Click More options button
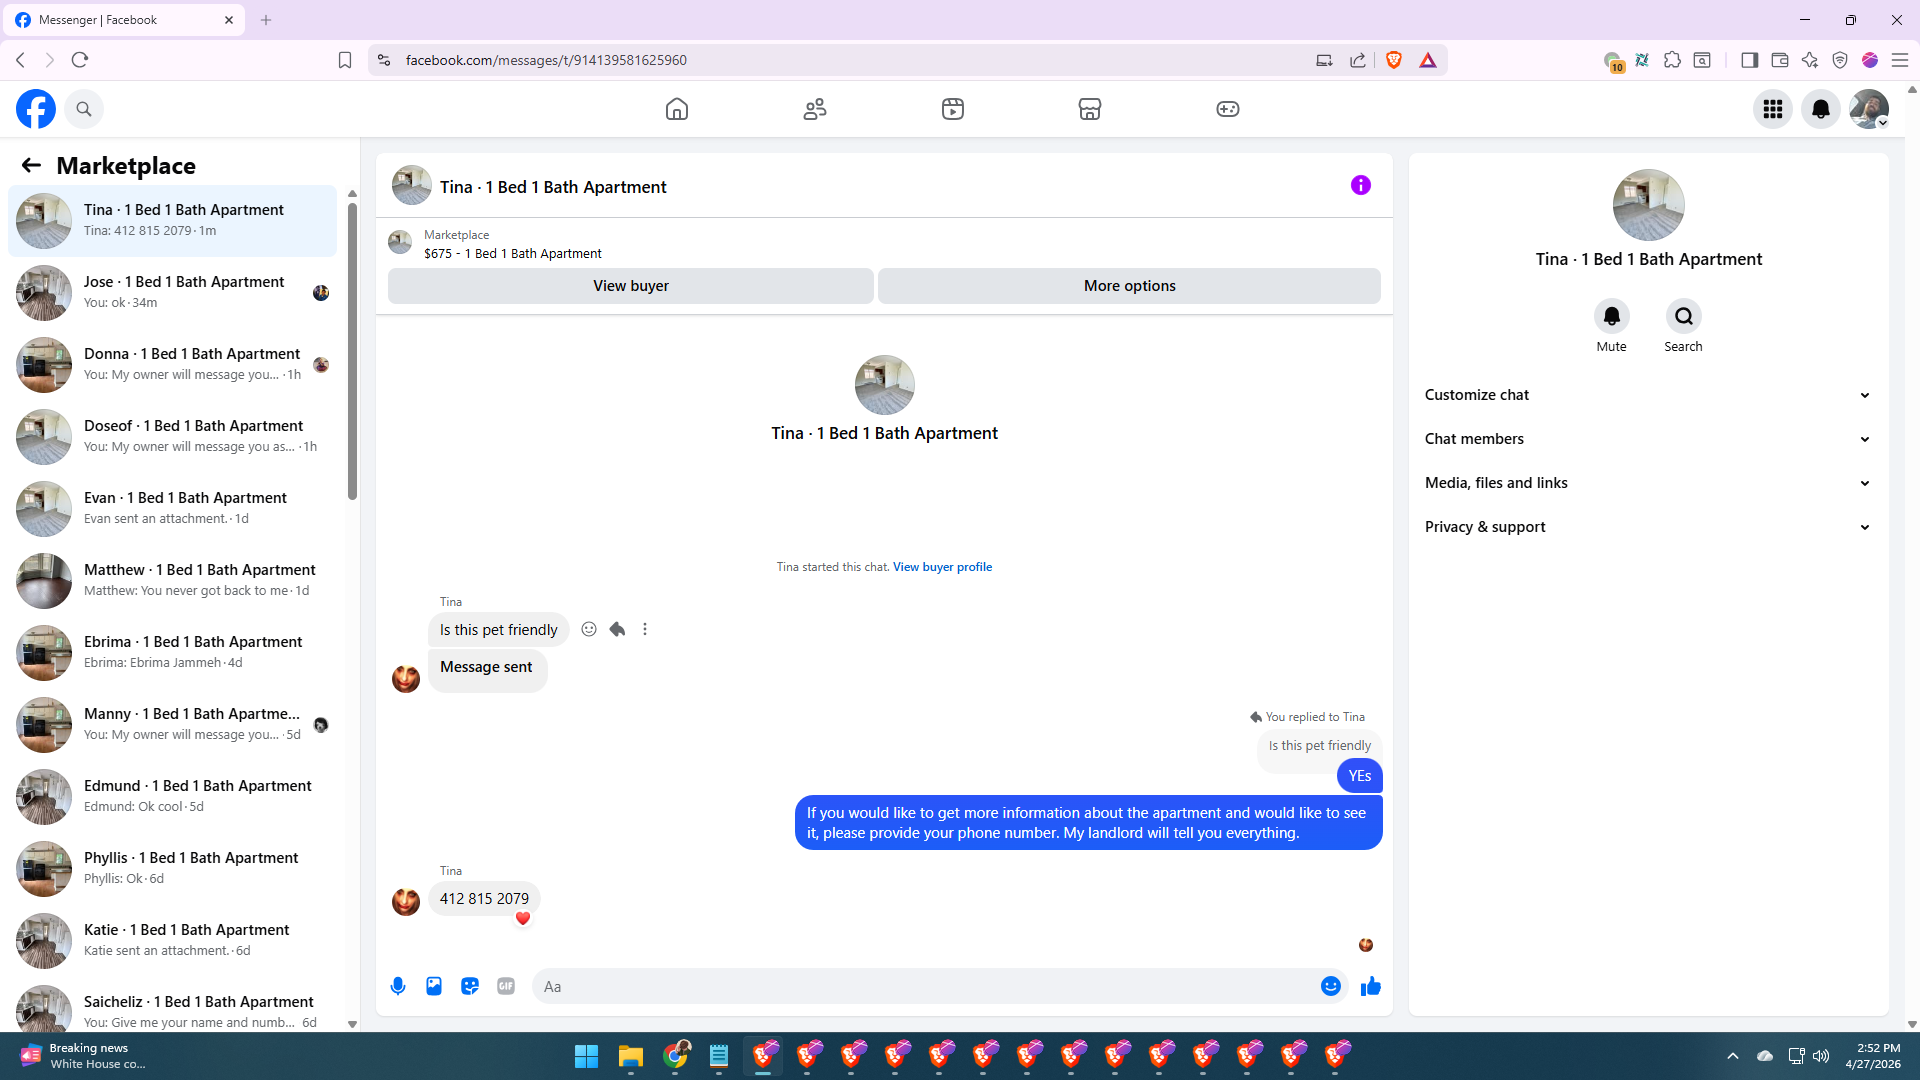This screenshot has width=1920, height=1080. [x=1130, y=286]
